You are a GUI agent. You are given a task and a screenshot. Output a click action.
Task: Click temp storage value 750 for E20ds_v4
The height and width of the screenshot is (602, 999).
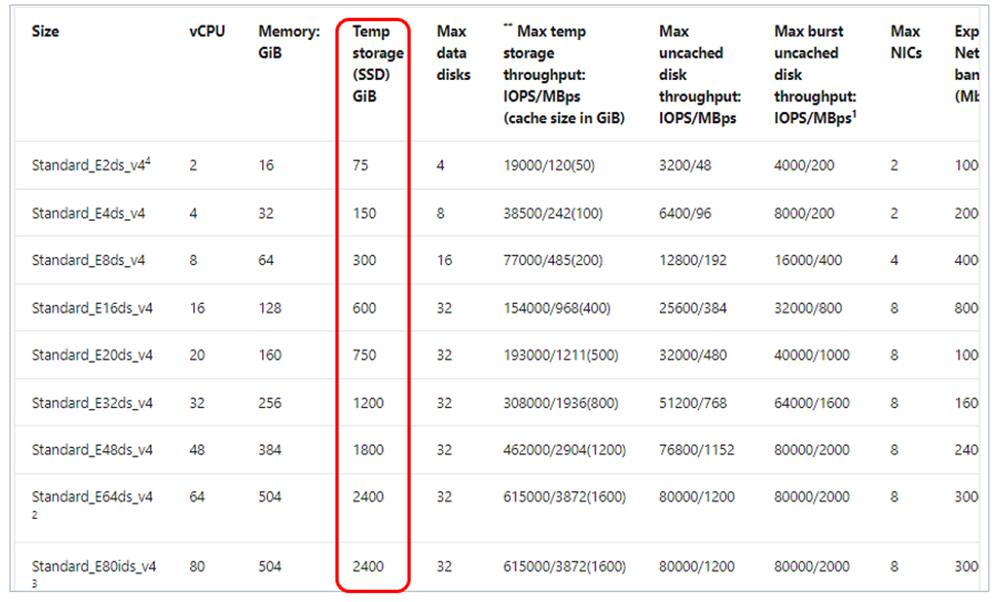pos(364,355)
